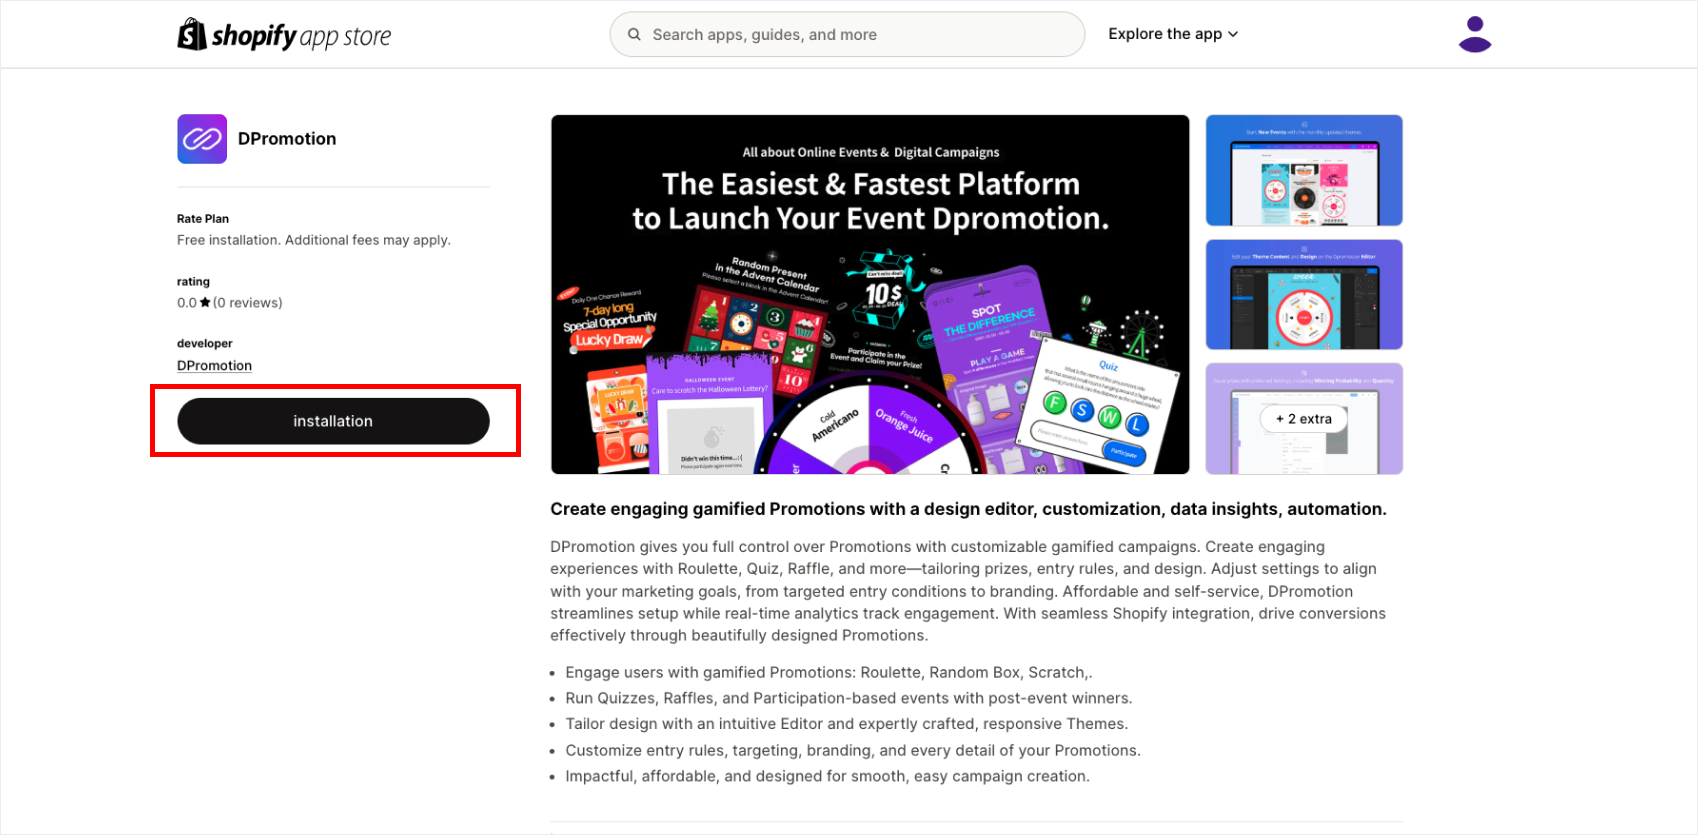Open the (0 reviews) link
The width and height of the screenshot is (1698, 835).
click(248, 302)
